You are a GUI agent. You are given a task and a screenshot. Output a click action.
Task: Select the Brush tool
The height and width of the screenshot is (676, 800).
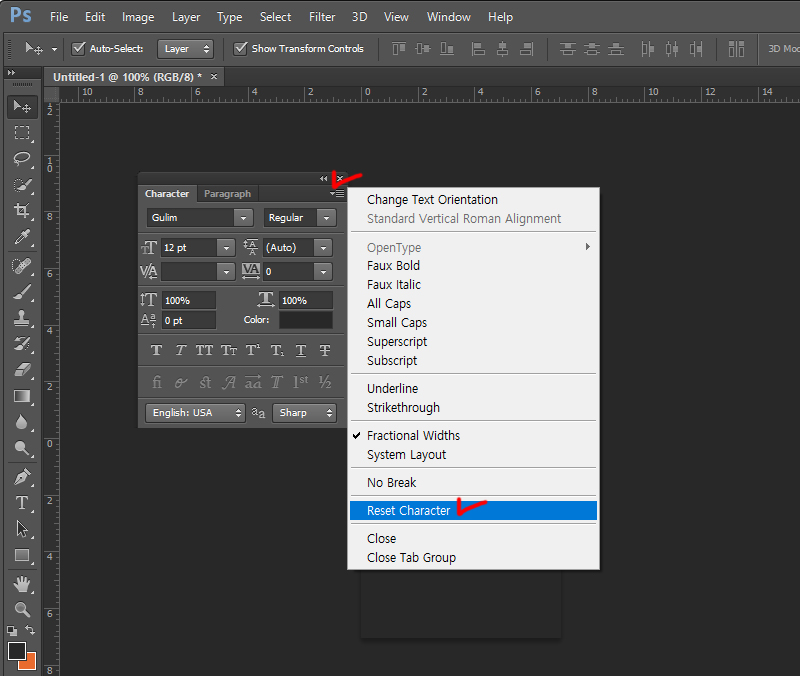[22, 292]
